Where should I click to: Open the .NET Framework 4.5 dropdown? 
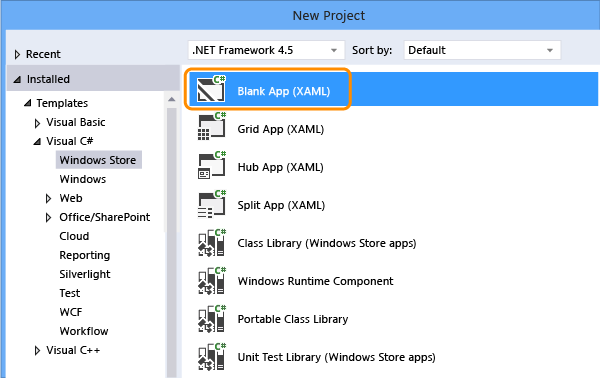[266, 50]
